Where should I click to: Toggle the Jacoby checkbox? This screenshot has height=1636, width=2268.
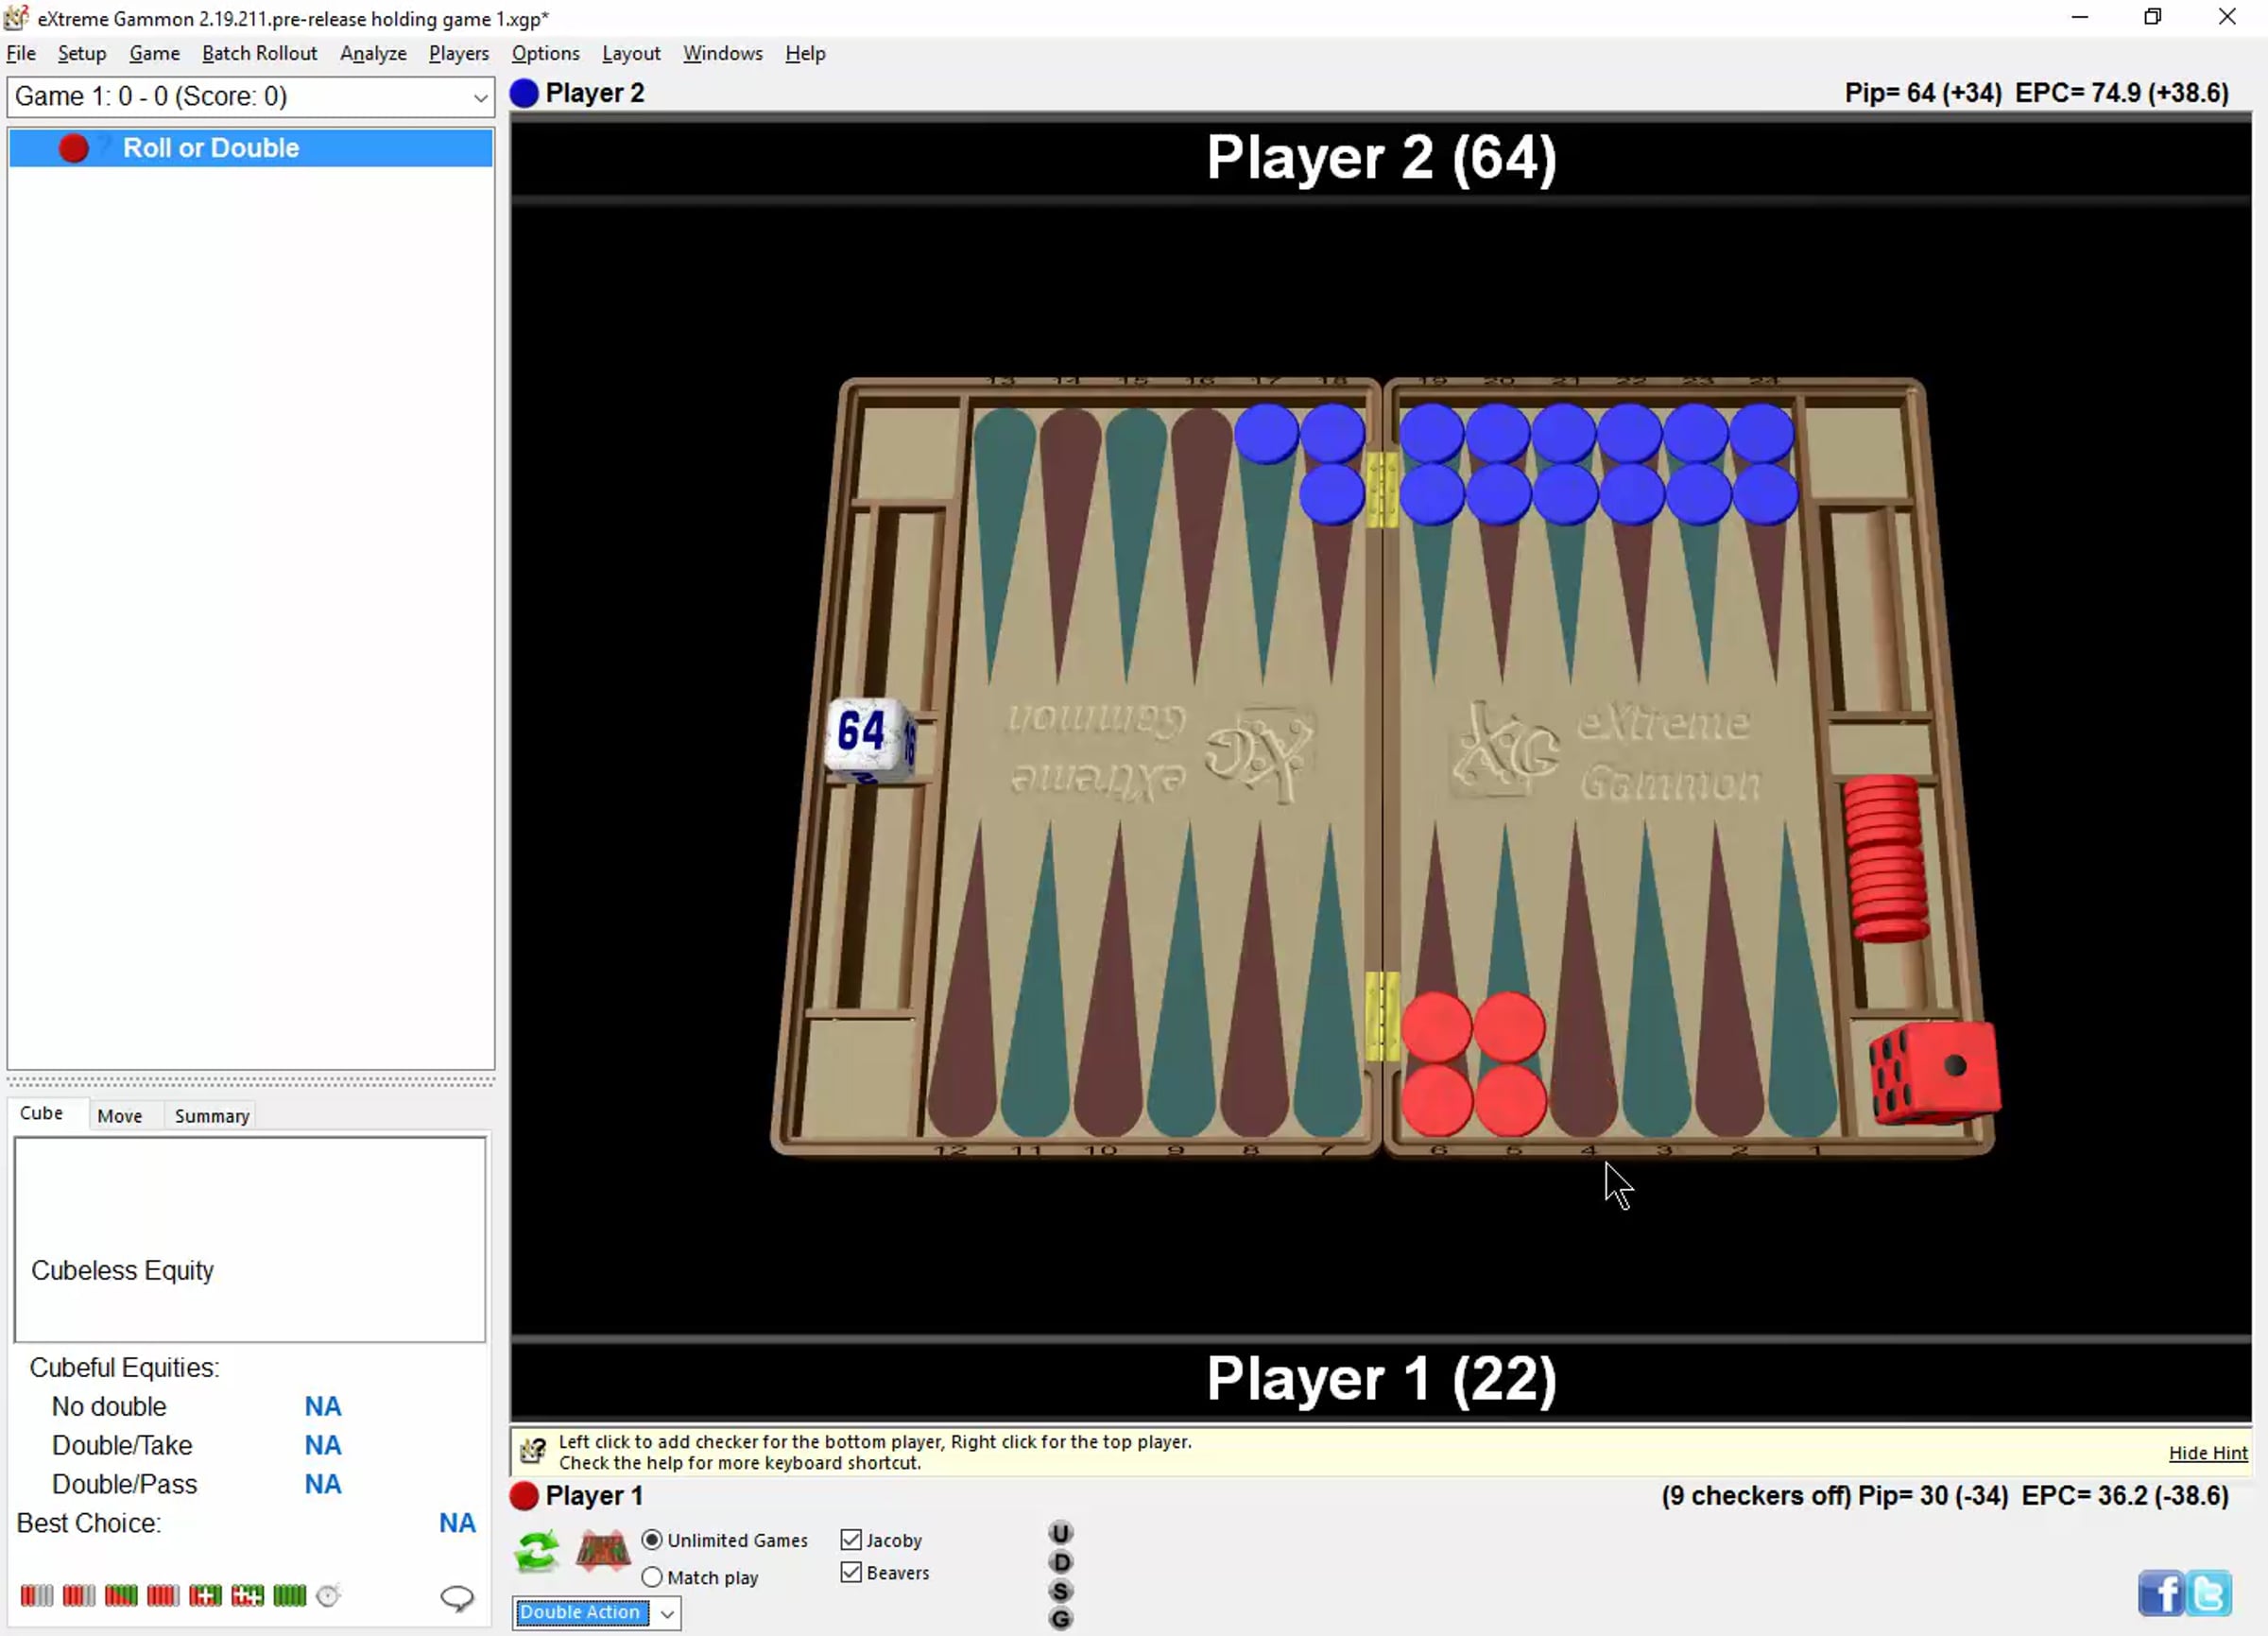(851, 1540)
